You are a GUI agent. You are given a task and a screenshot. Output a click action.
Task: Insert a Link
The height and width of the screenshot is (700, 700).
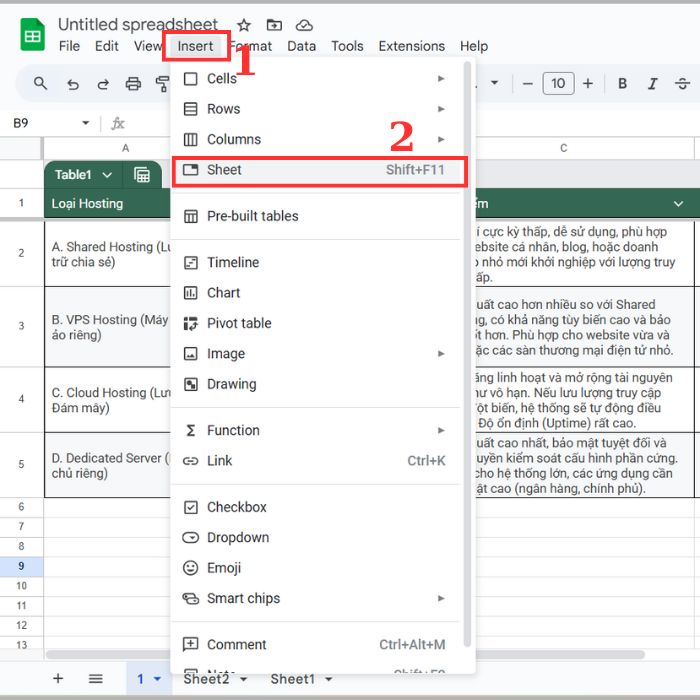(317, 461)
